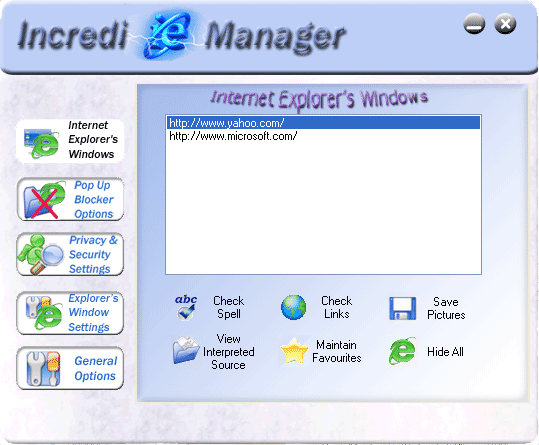
Task: Click the abc Check Spell icon
Action: click(186, 308)
